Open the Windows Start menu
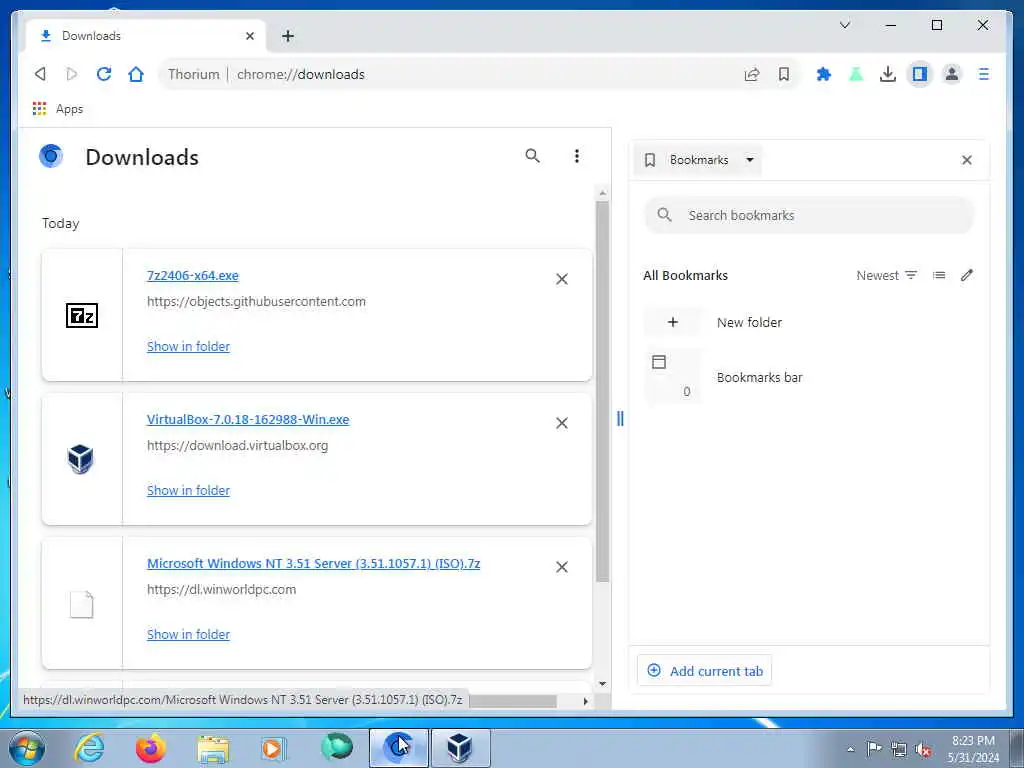This screenshot has width=1024, height=768. click(27, 748)
